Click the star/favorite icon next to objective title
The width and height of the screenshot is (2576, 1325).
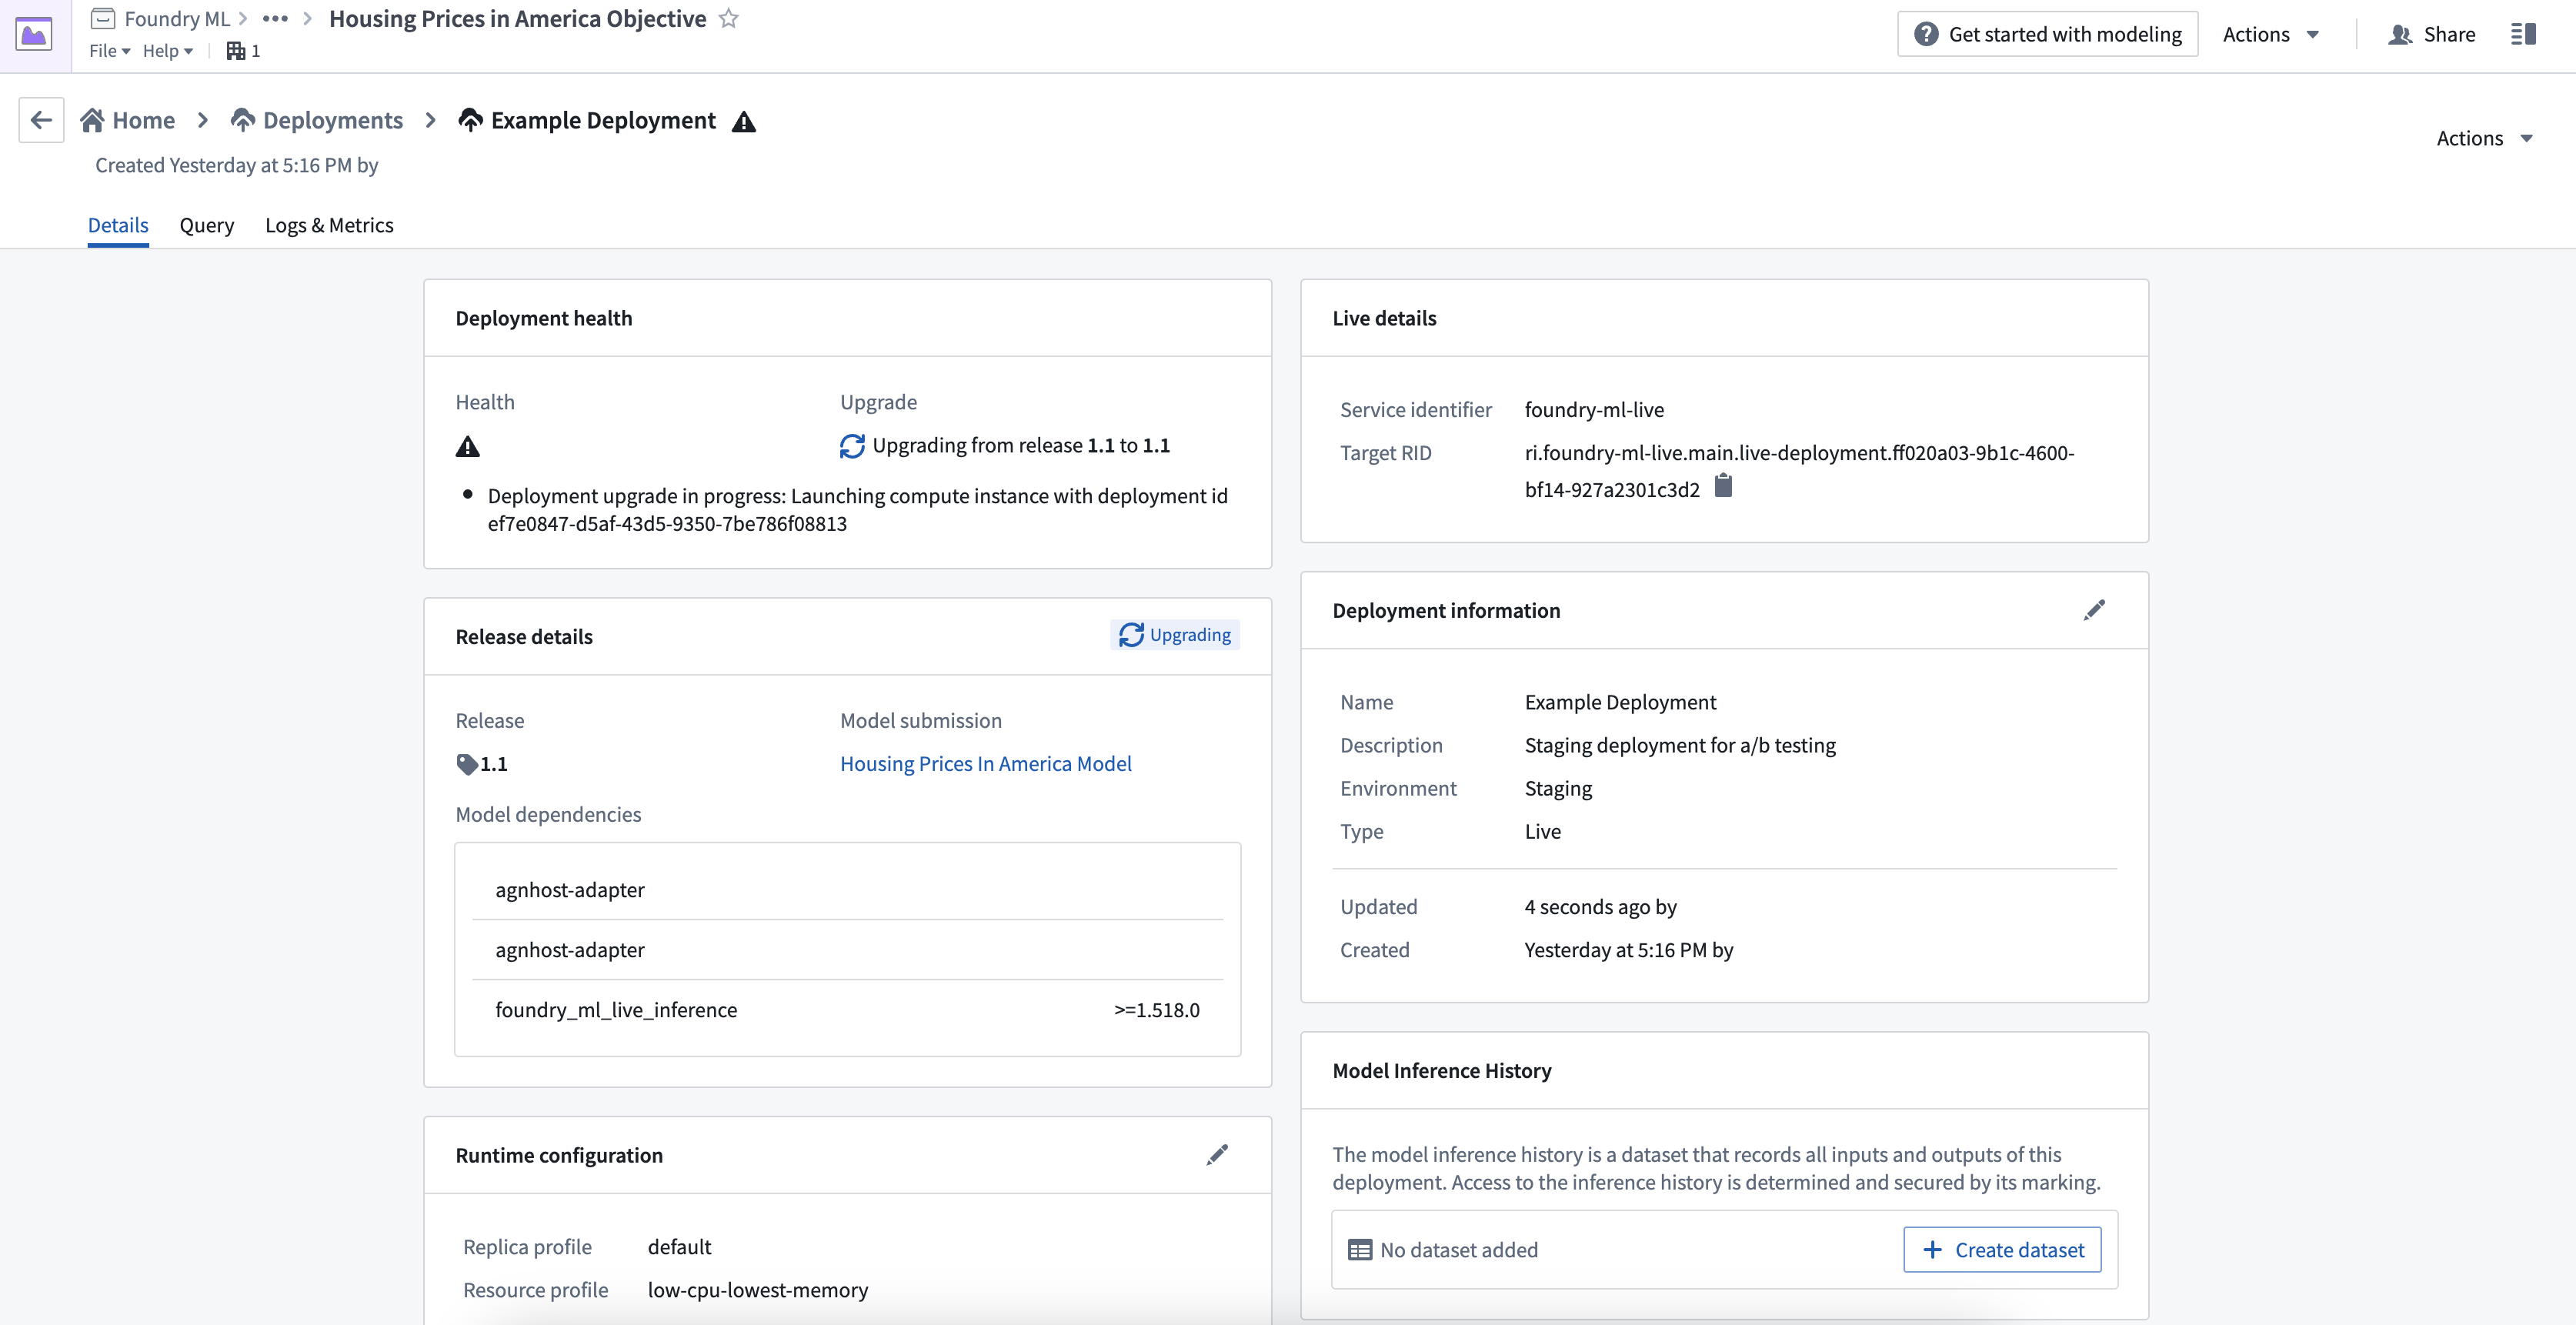pos(729,18)
